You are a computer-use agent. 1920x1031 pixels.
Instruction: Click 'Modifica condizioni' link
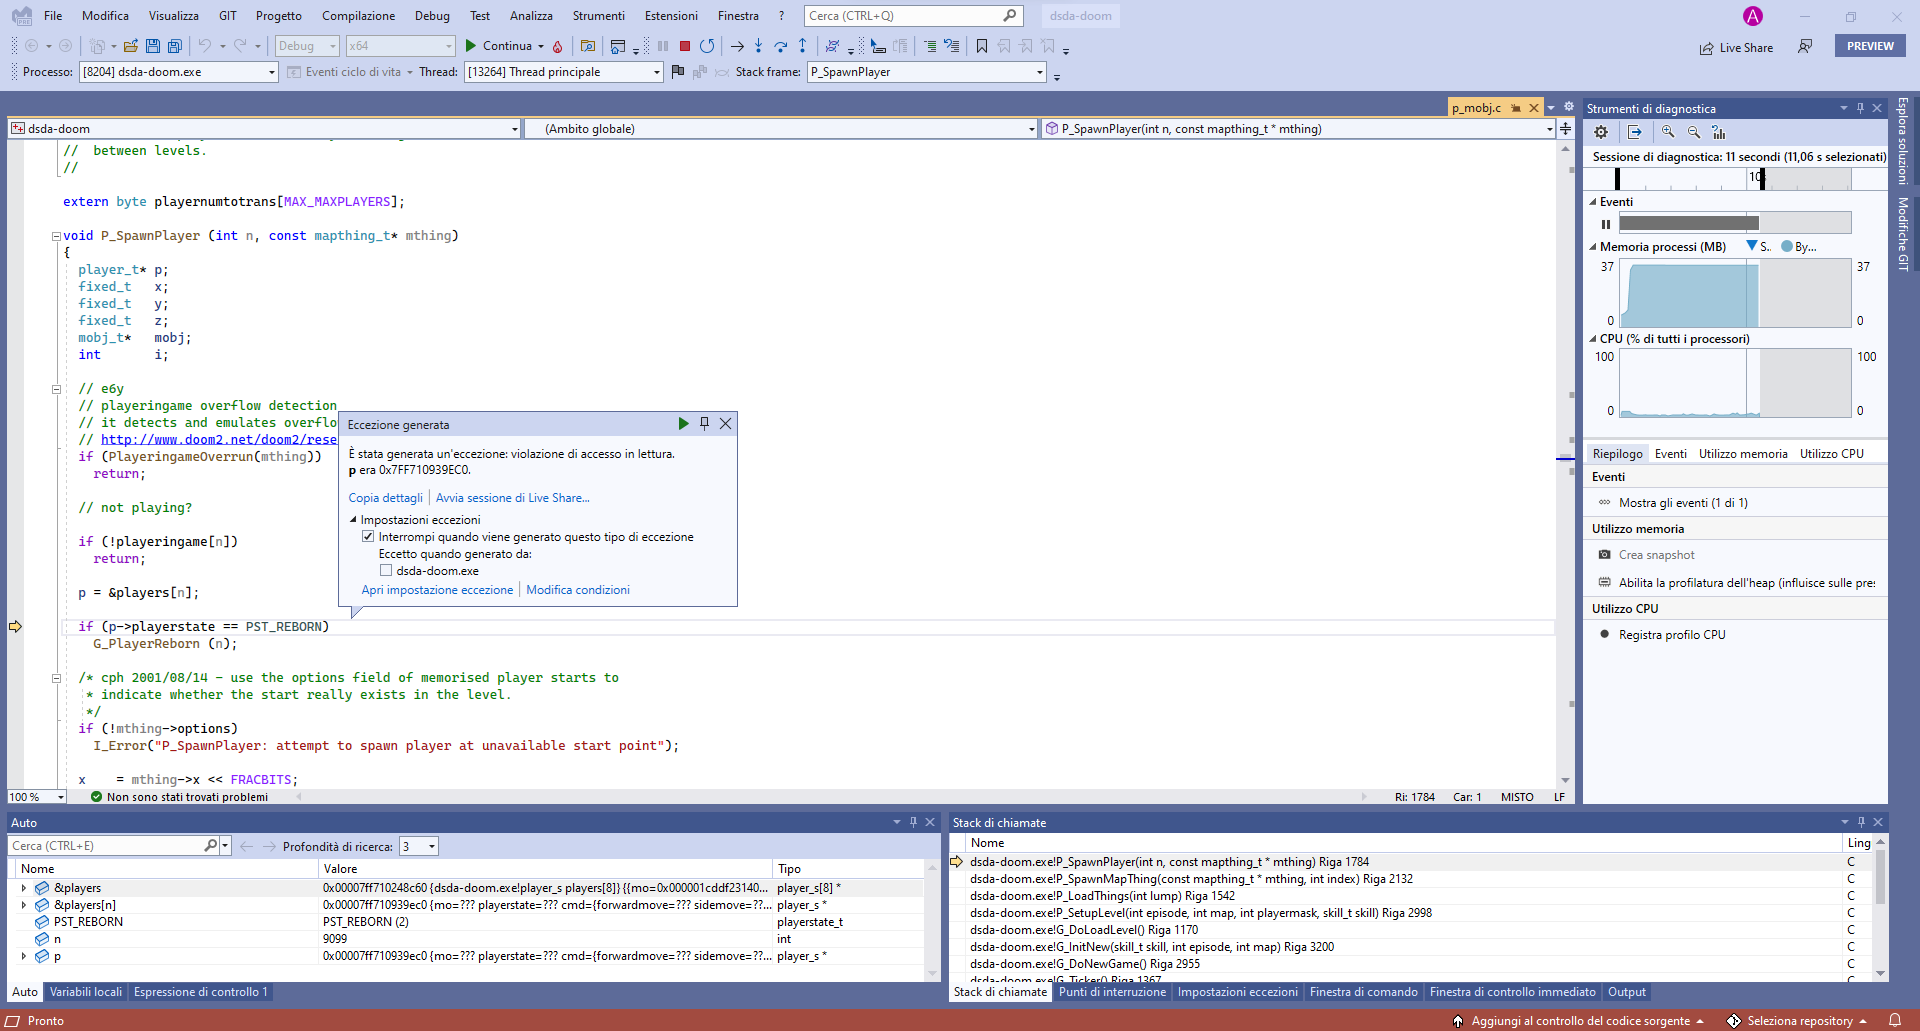click(x=578, y=590)
